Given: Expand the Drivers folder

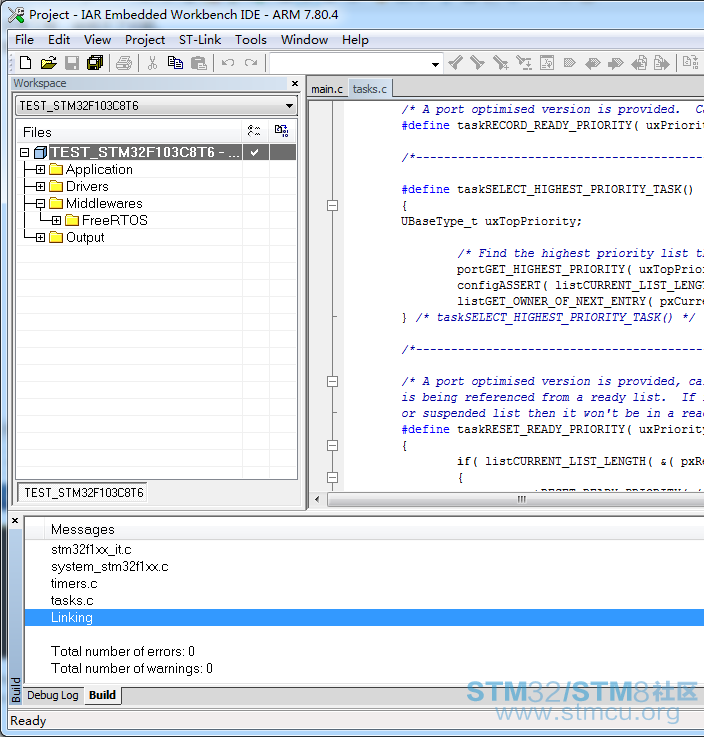Looking at the screenshot, I should [40, 187].
